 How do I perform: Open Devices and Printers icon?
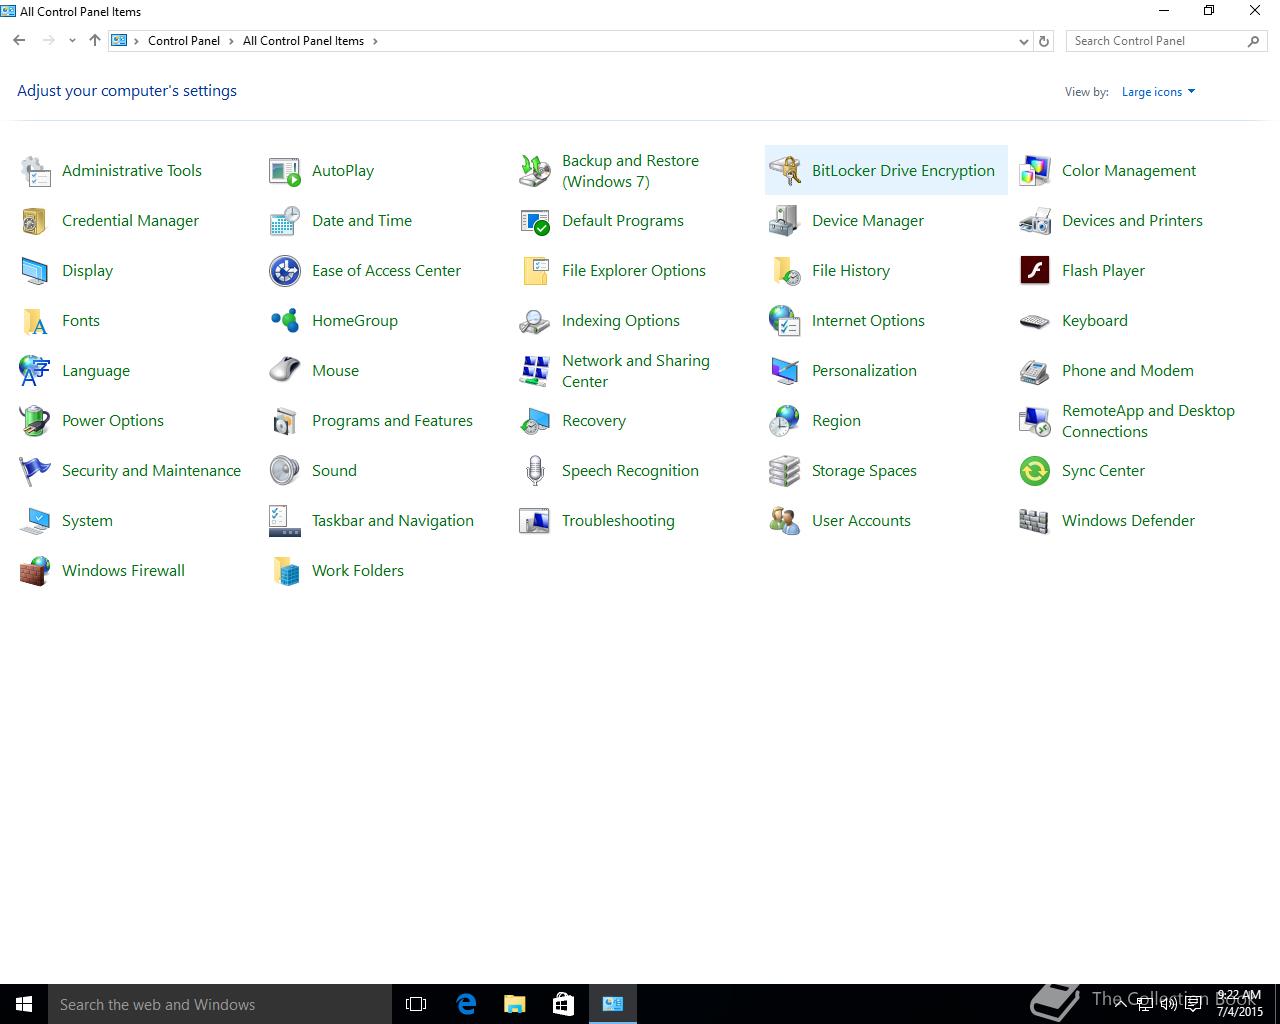(x=1035, y=221)
